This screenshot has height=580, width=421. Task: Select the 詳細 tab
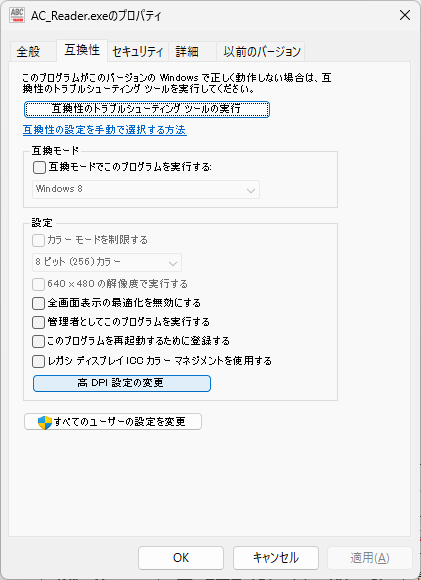[187, 51]
